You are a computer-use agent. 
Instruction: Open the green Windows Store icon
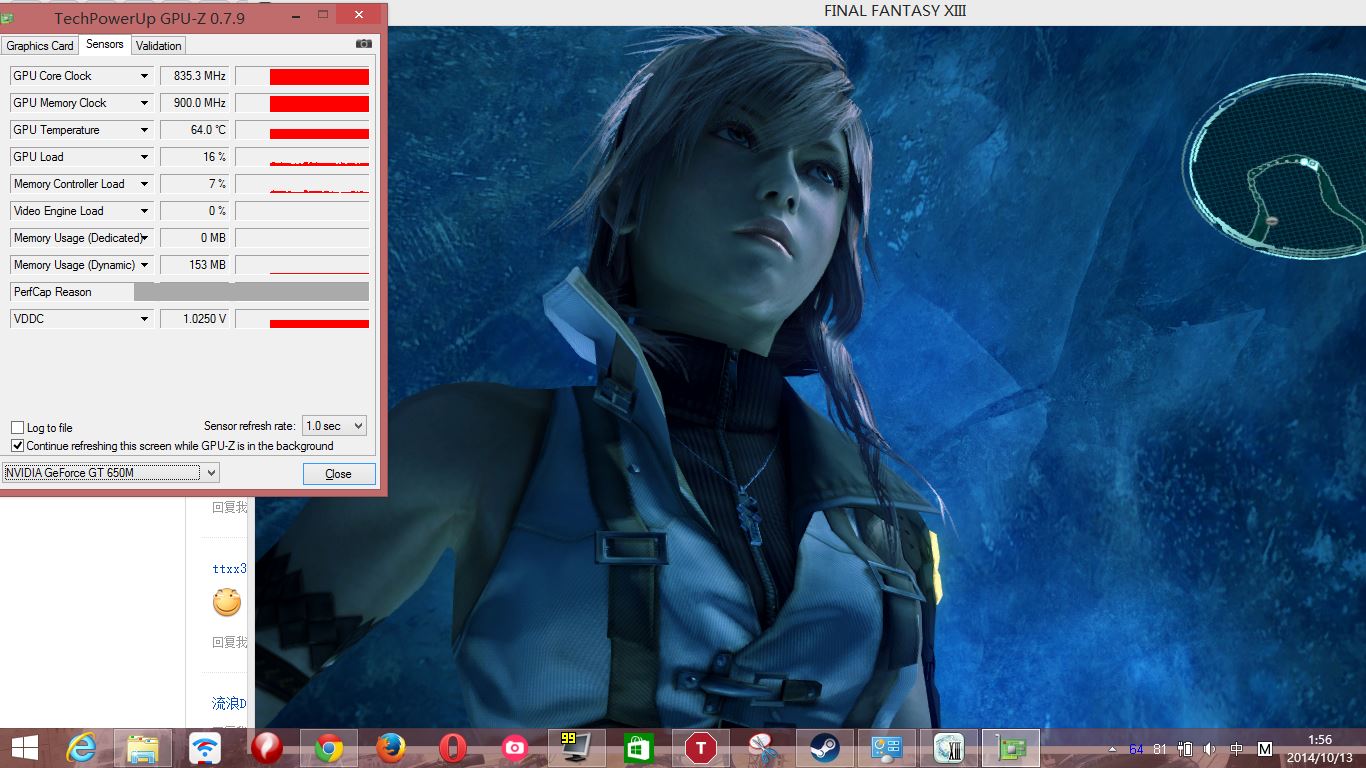point(639,748)
